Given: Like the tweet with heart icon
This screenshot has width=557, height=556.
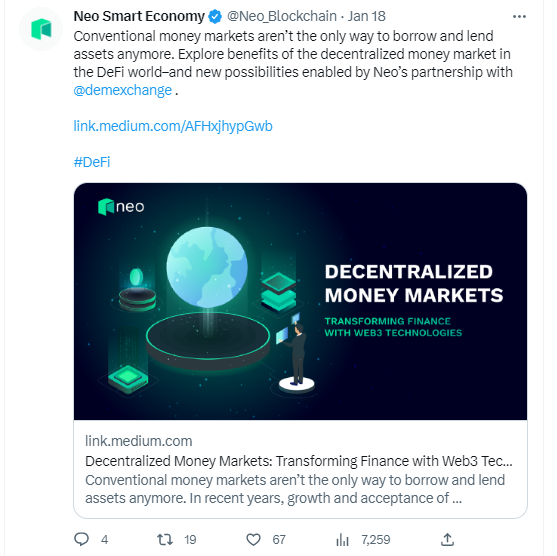Looking at the screenshot, I should point(253,540).
